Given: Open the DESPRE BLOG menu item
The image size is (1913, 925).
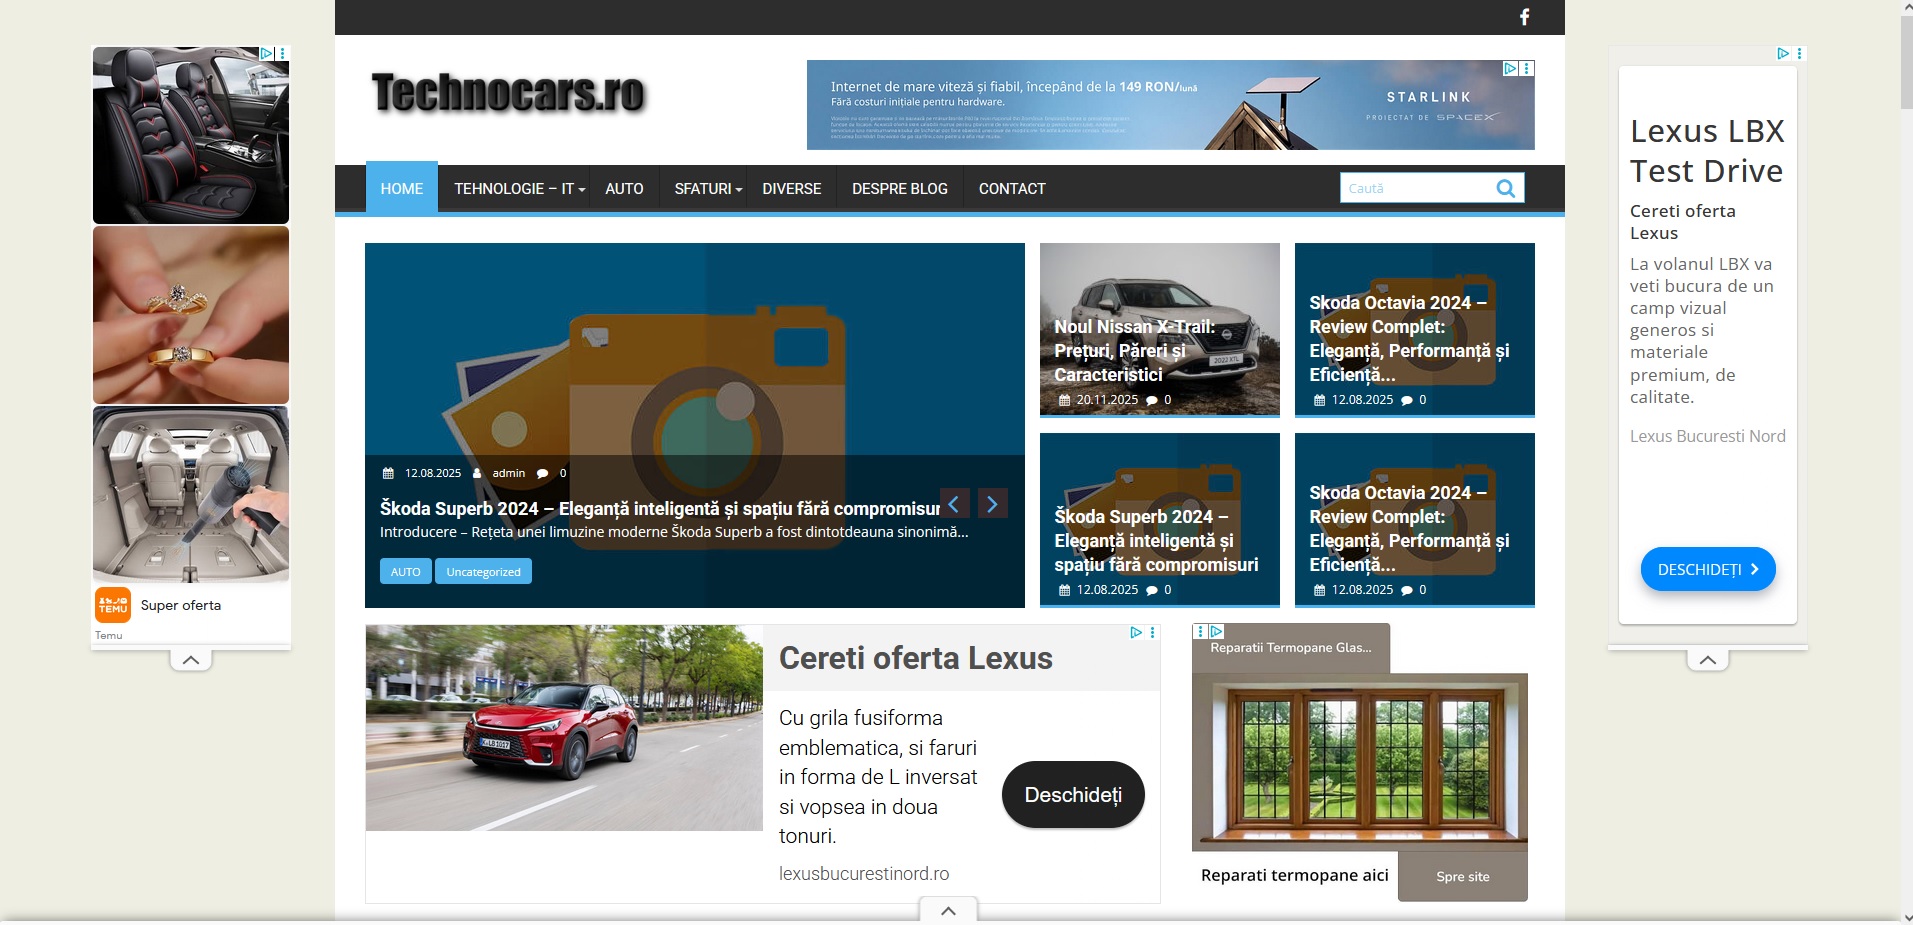Looking at the screenshot, I should (x=900, y=188).
